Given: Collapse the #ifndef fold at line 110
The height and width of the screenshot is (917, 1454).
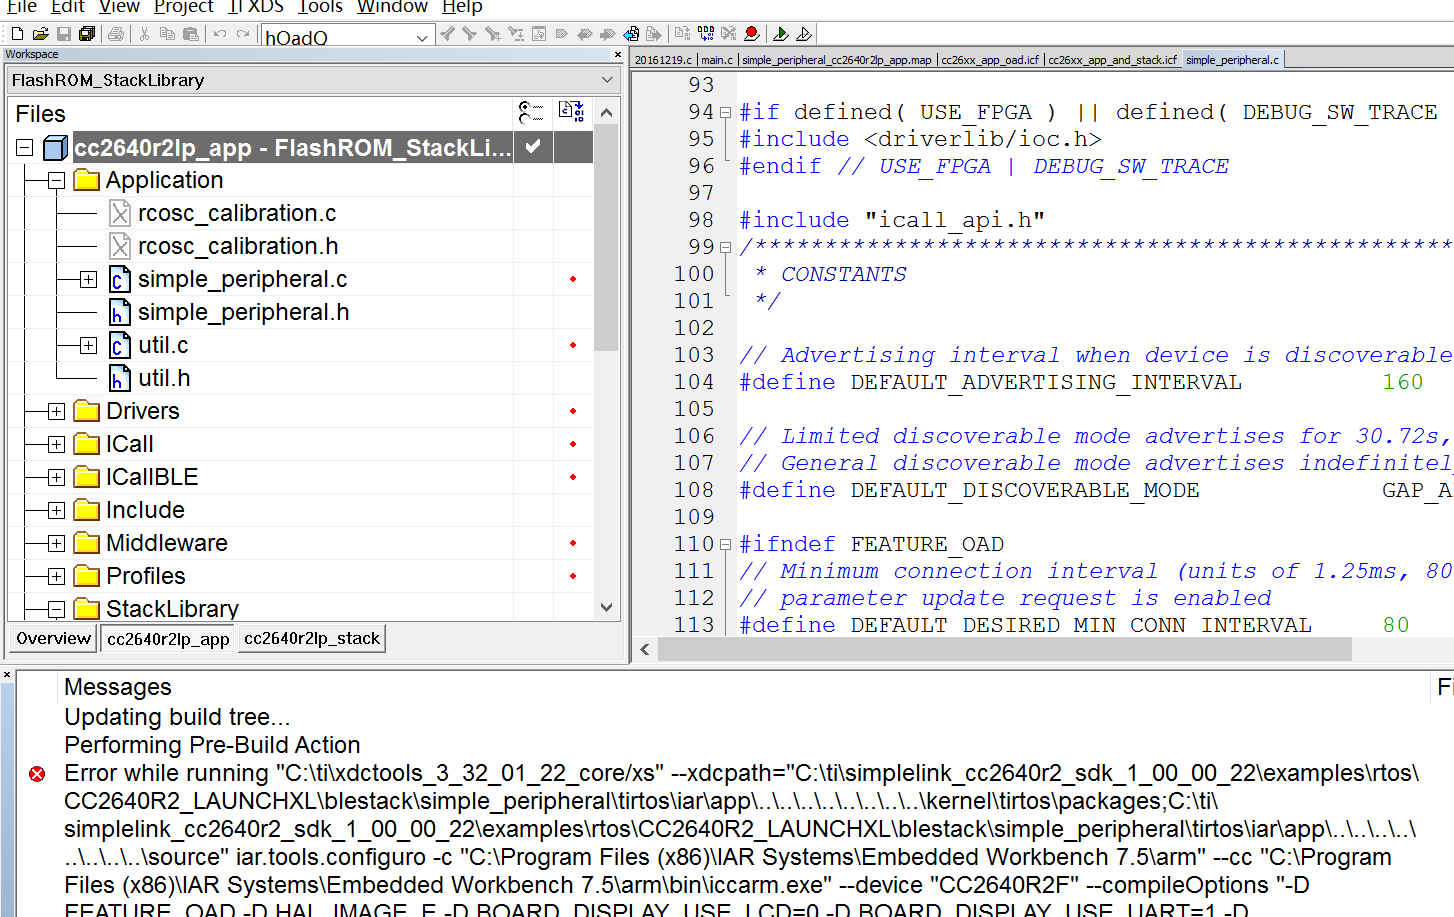Looking at the screenshot, I should (726, 544).
